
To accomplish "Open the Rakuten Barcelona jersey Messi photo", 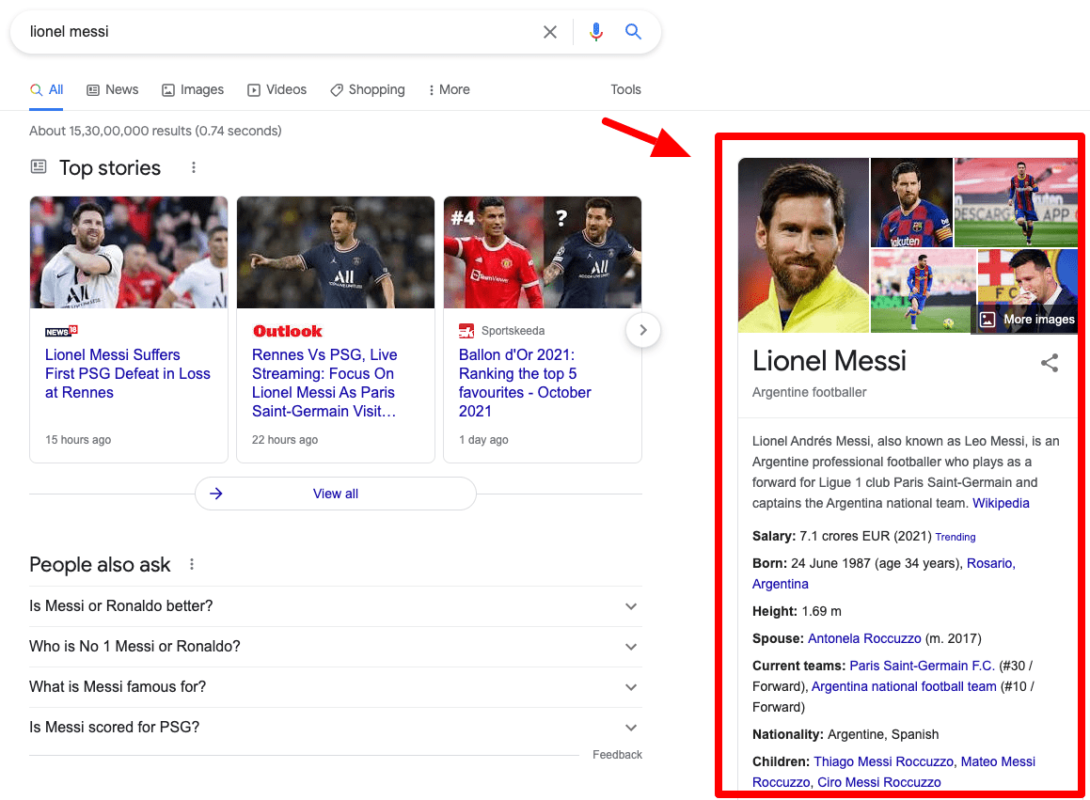I will pyautogui.click(x=911, y=202).
